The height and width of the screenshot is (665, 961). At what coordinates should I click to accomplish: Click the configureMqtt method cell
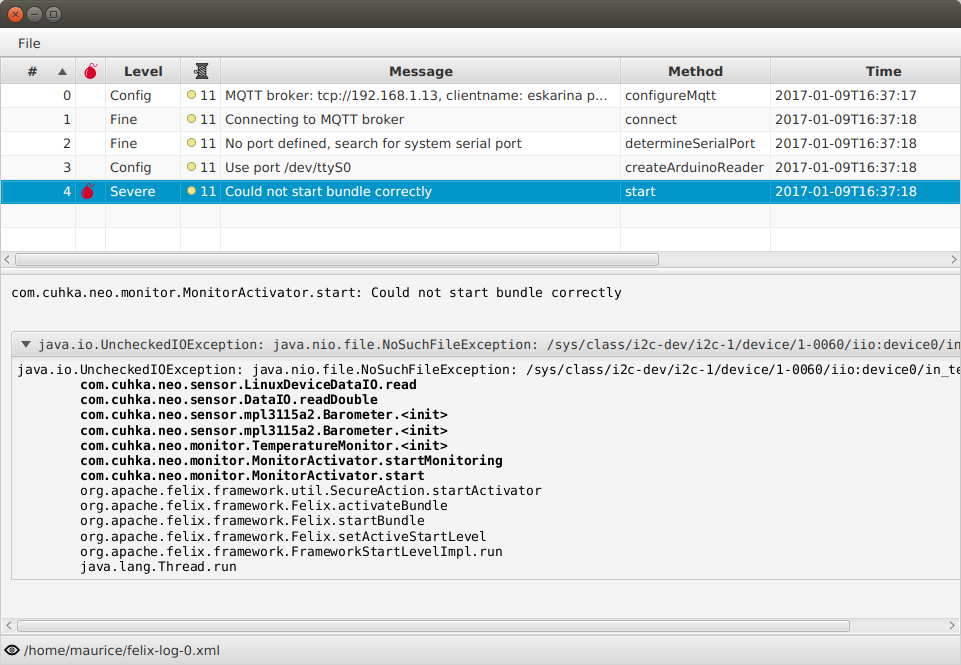(x=695, y=96)
